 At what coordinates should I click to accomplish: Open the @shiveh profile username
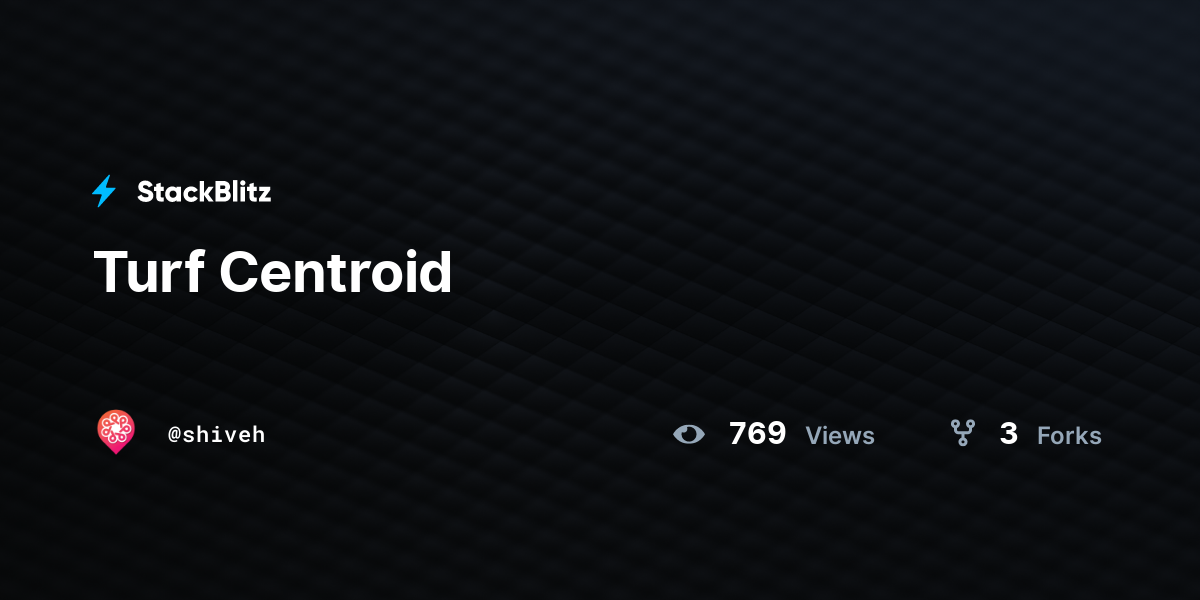click(x=217, y=434)
